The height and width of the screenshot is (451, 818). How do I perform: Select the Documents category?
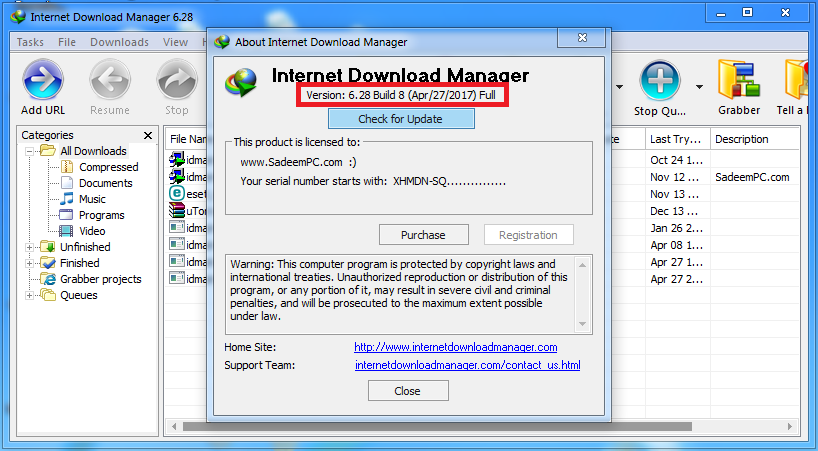point(106,183)
